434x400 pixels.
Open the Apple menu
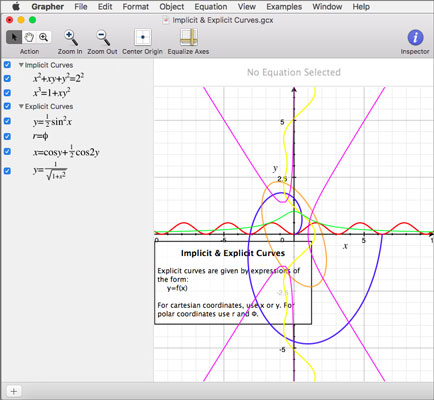point(15,7)
